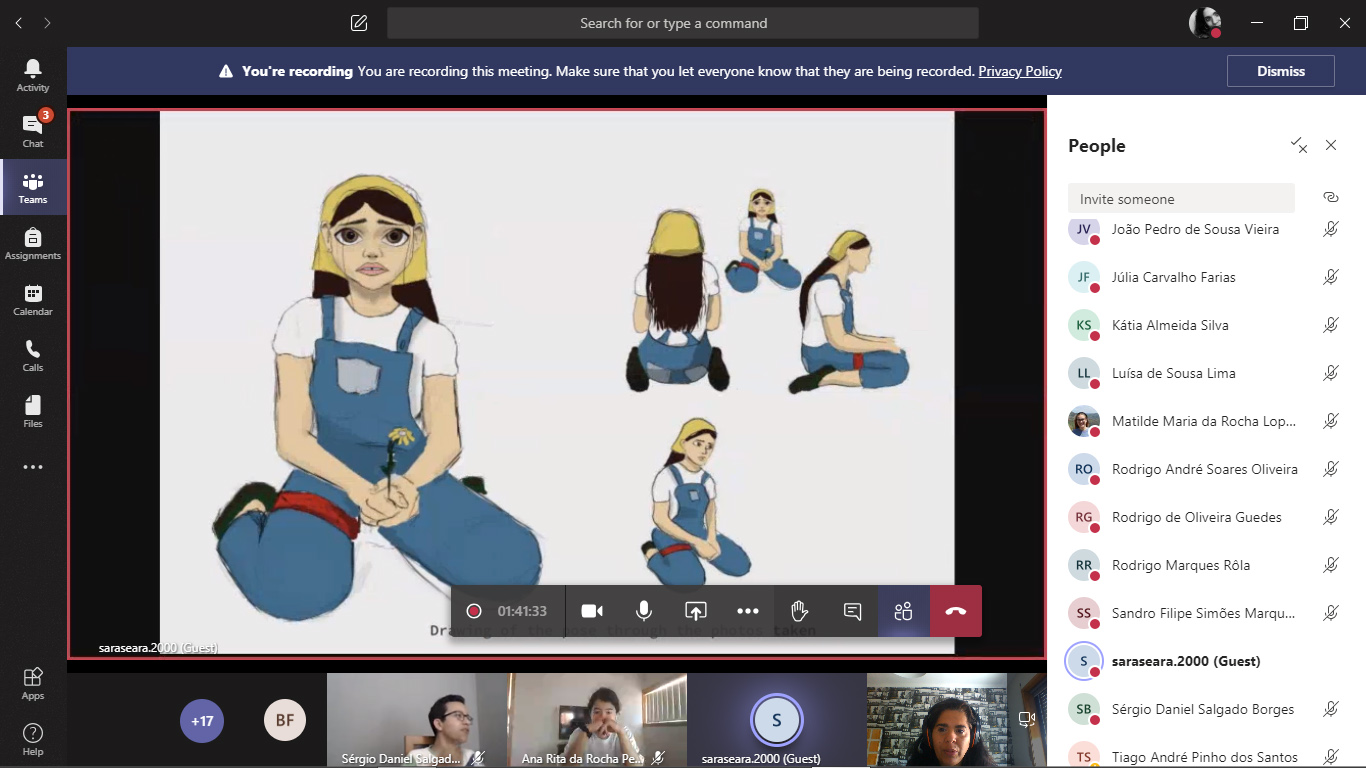Image resolution: width=1366 pixels, height=768 pixels.
Task: Open the Teams section
Action: coord(33,187)
